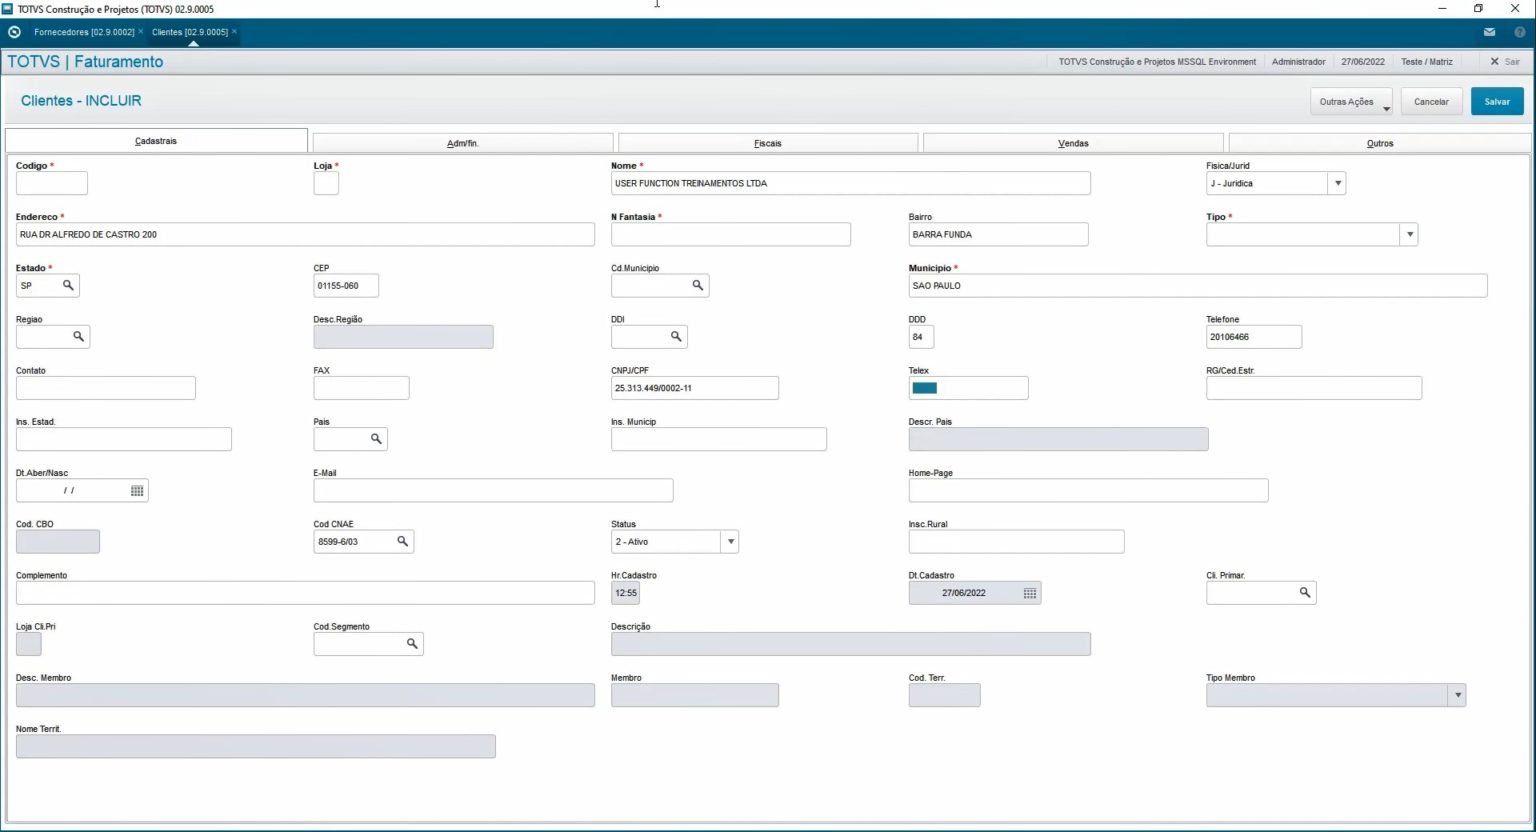Open lookup search for Cd.Municipio field

[x=698, y=286]
